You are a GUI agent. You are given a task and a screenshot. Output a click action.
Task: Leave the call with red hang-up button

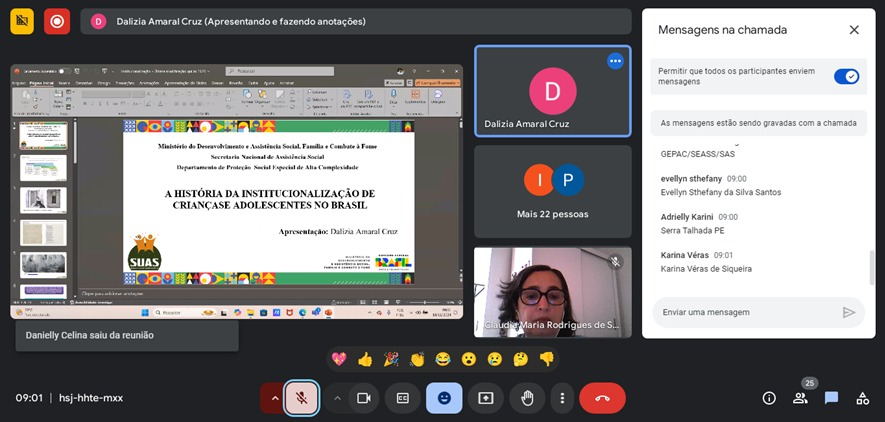click(602, 398)
